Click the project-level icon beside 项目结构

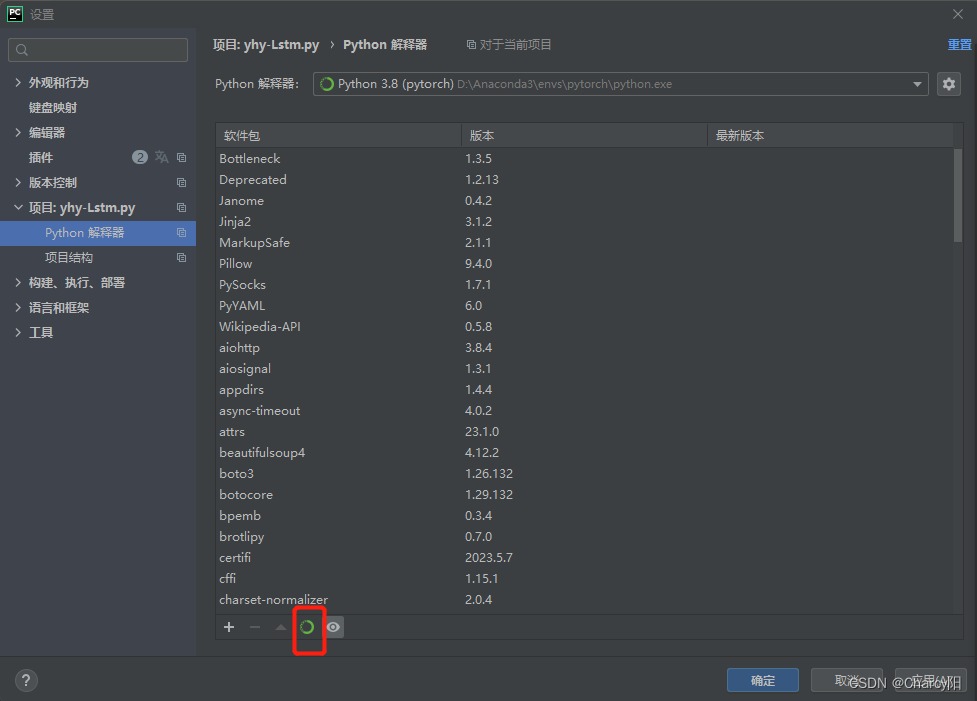coord(181,257)
